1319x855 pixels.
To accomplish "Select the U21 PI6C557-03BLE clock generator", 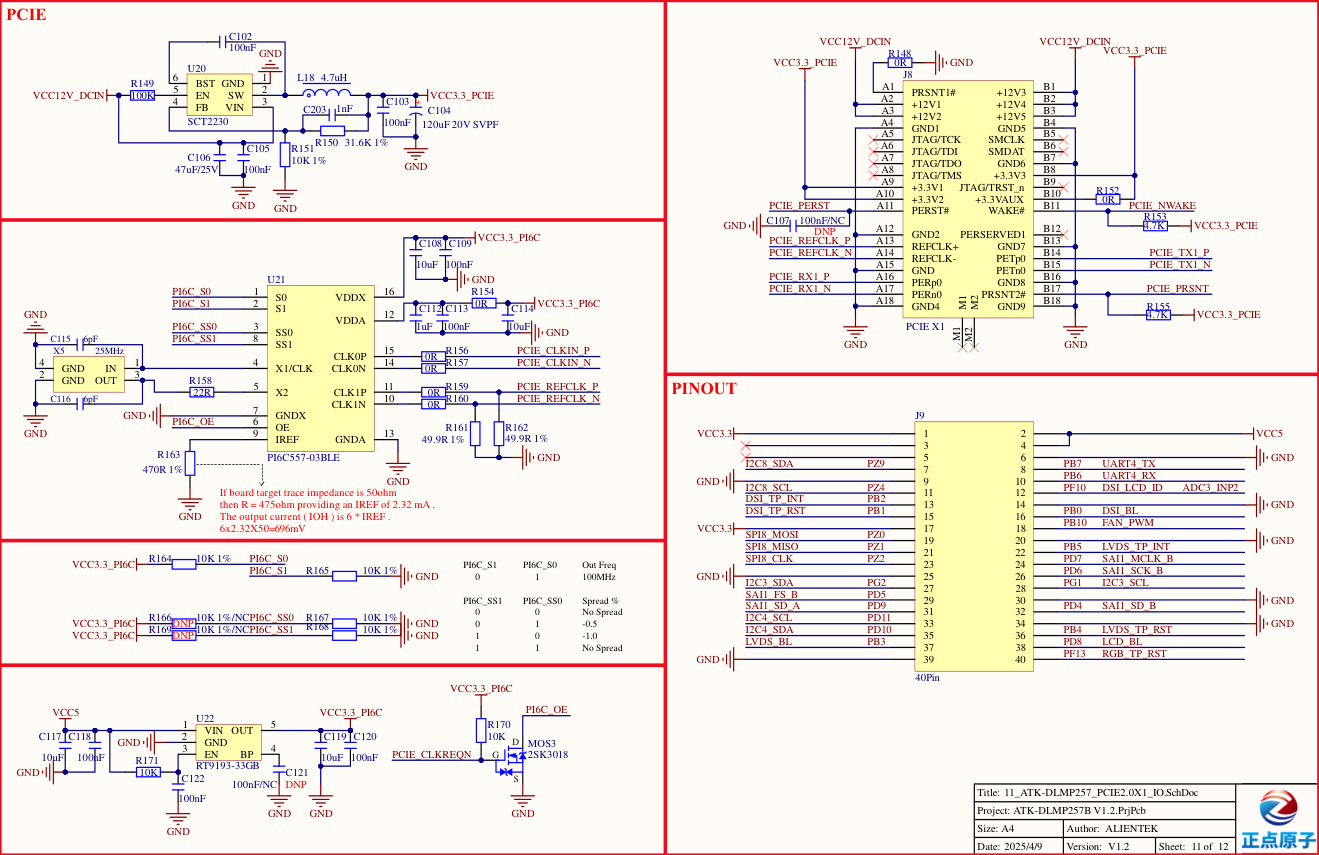I will 320,368.
